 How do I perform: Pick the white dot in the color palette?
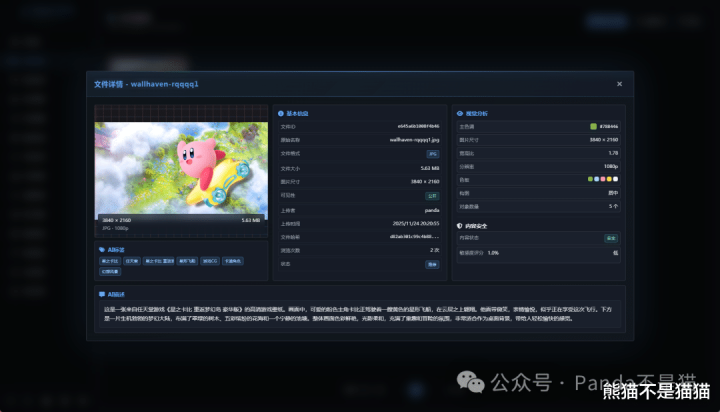[x=615, y=179]
